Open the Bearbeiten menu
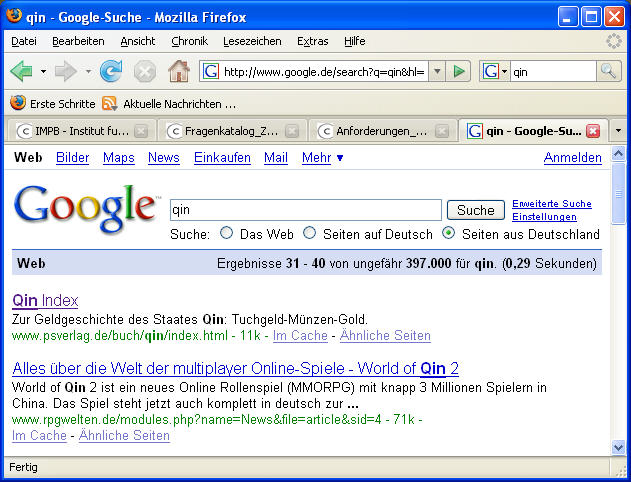This screenshot has height=482, width=631. (78, 41)
